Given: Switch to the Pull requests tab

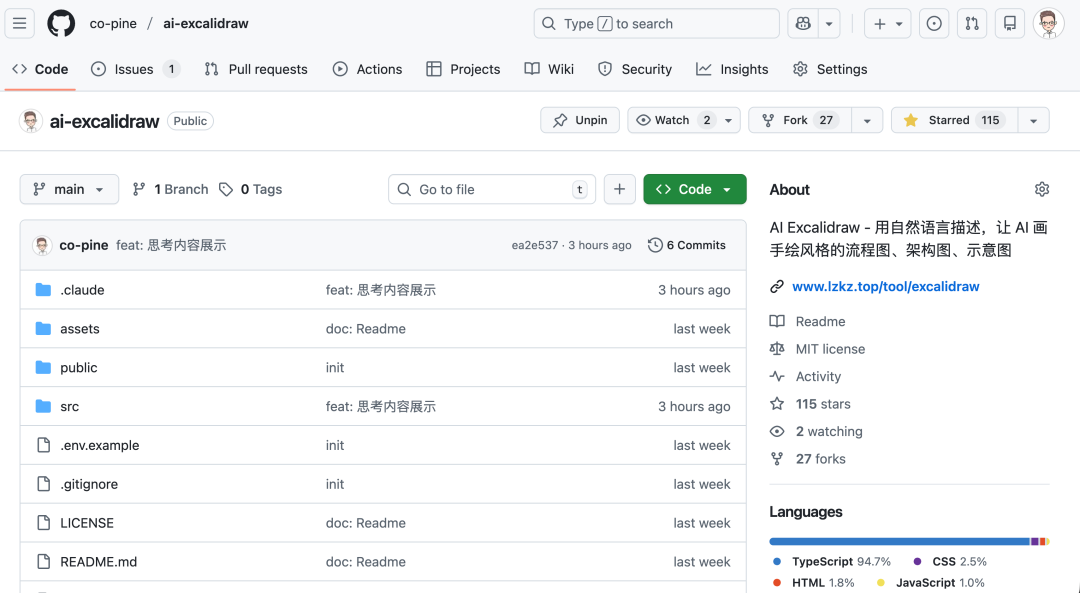Looking at the screenshot, I should point(256,69).
